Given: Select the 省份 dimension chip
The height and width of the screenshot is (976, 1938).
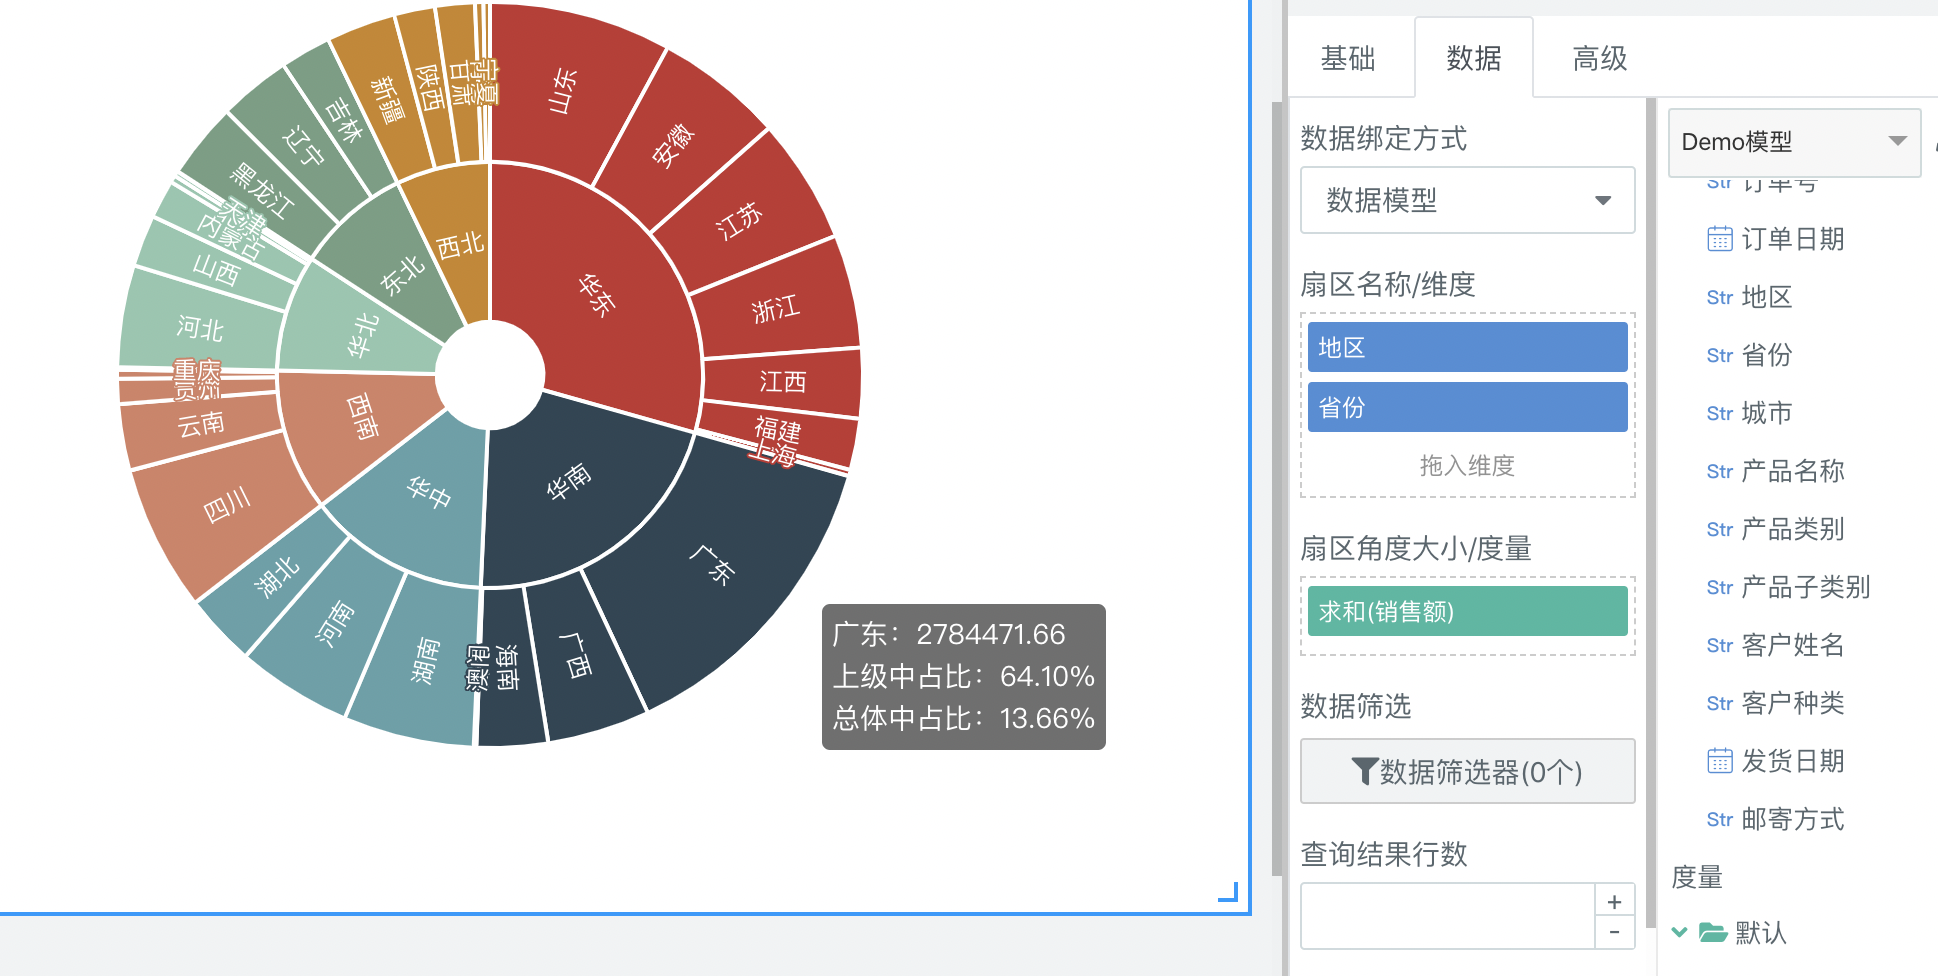Looking at the screenshot, I should tap(1467, 407).
